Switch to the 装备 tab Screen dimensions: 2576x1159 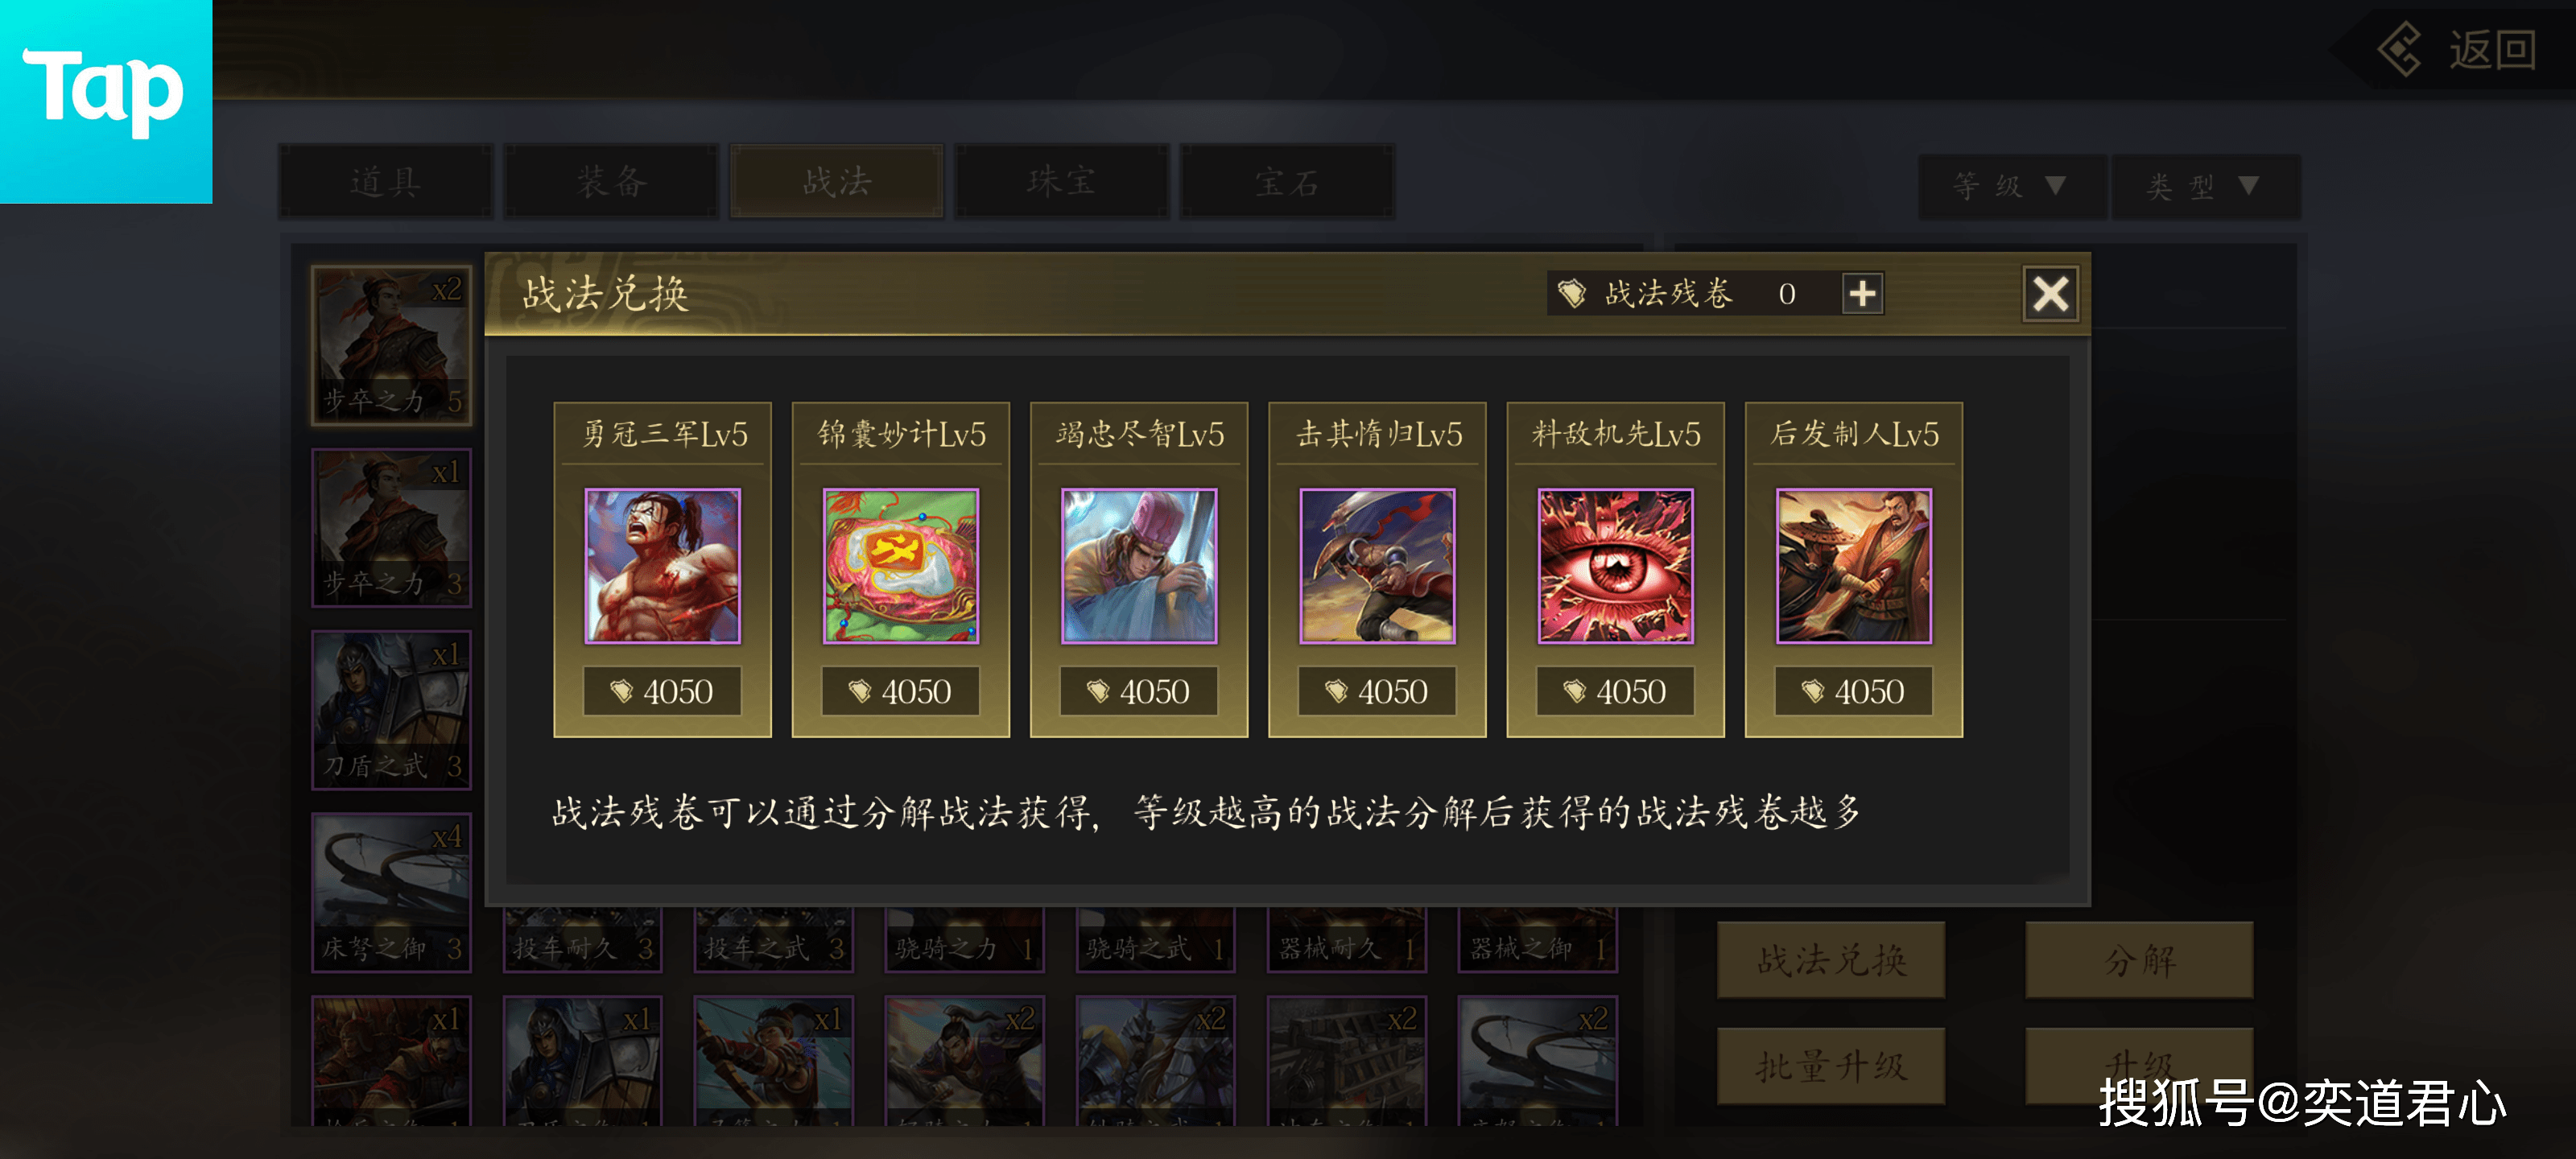pyautogui.click(x=612, y=181)
